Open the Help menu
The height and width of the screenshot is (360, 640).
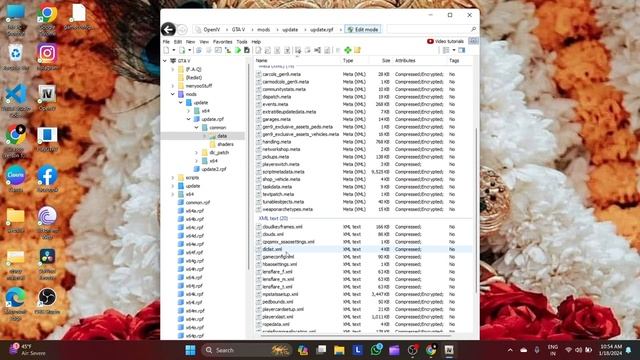click(x=256, y=42)
